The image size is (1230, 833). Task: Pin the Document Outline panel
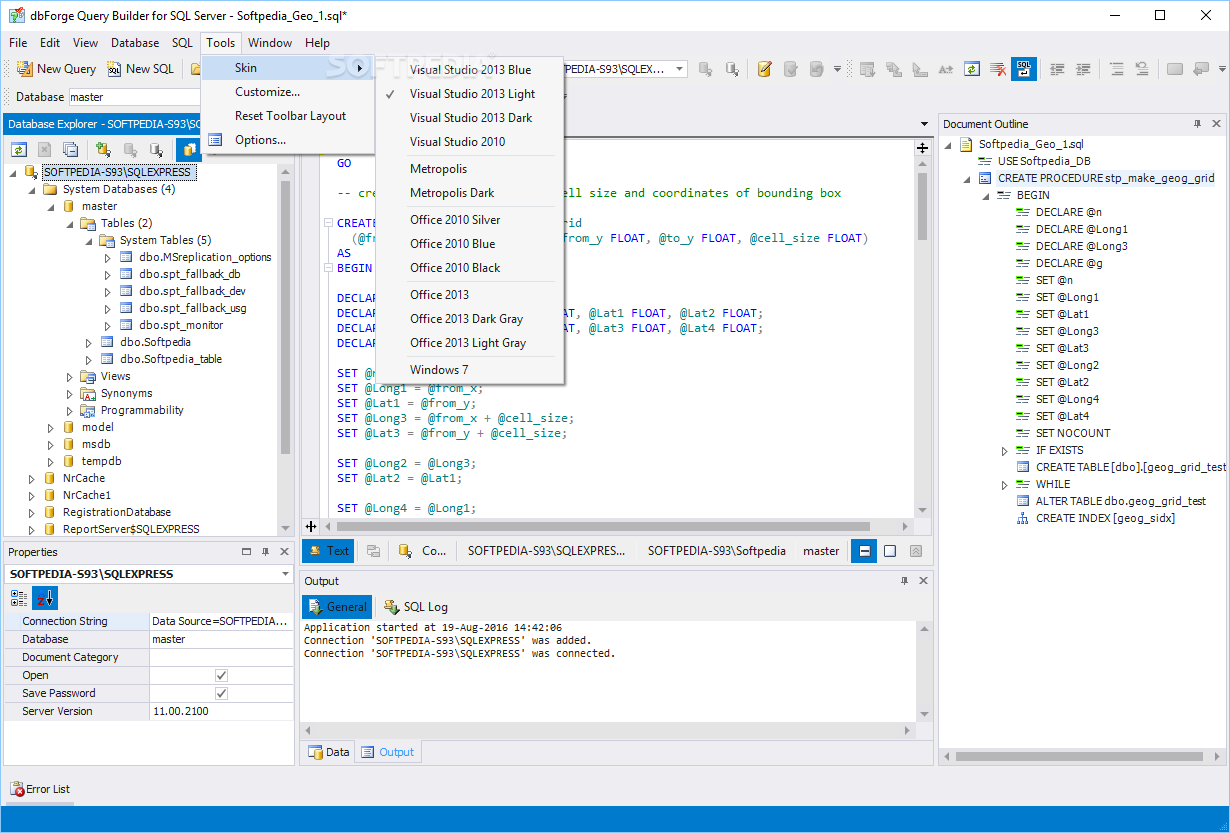click(1198, 124)
